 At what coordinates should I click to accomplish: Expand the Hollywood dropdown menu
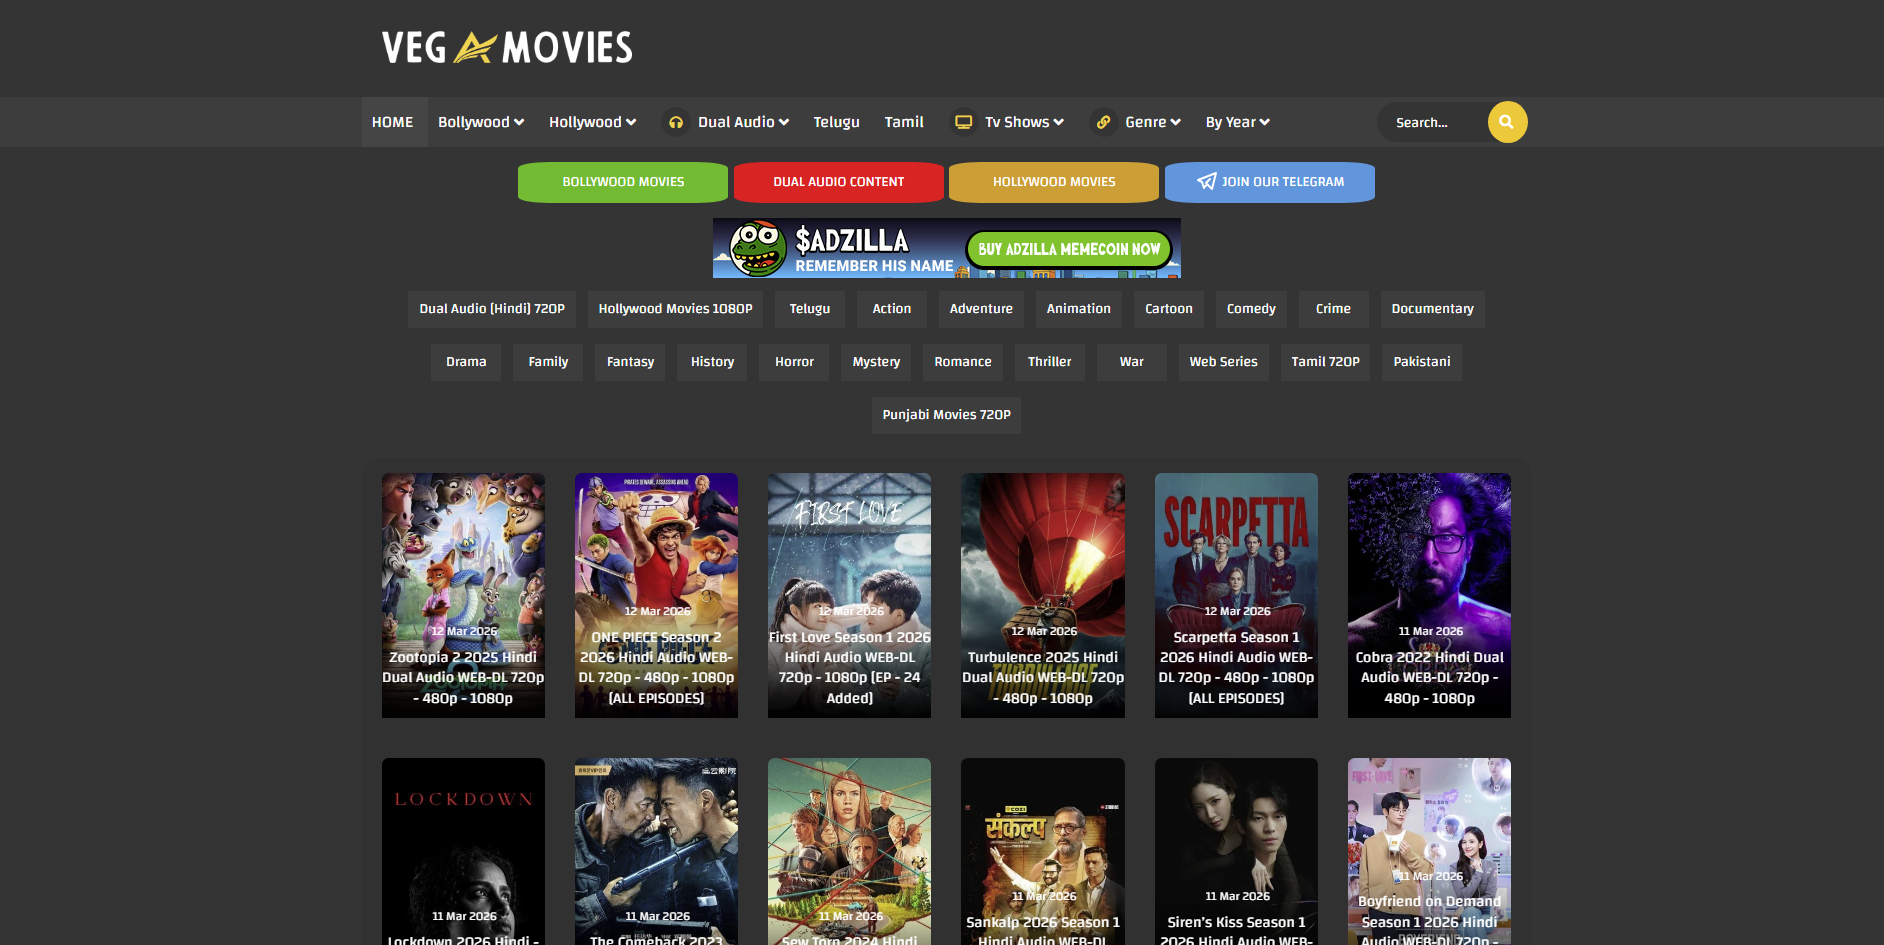pyautogui.click(x=592, y=122)
